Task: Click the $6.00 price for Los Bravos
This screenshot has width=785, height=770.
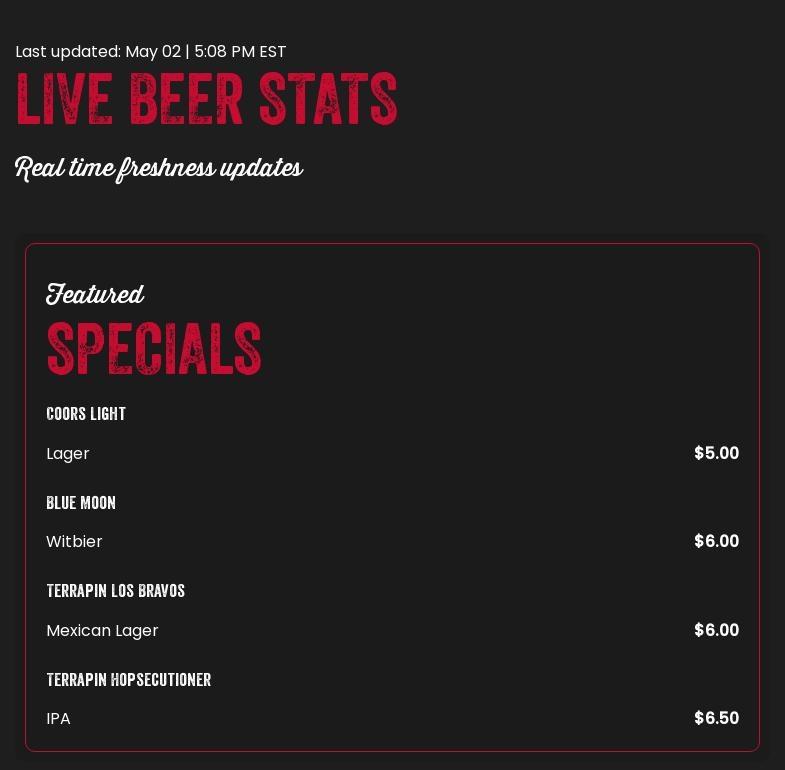Action: 716,631
